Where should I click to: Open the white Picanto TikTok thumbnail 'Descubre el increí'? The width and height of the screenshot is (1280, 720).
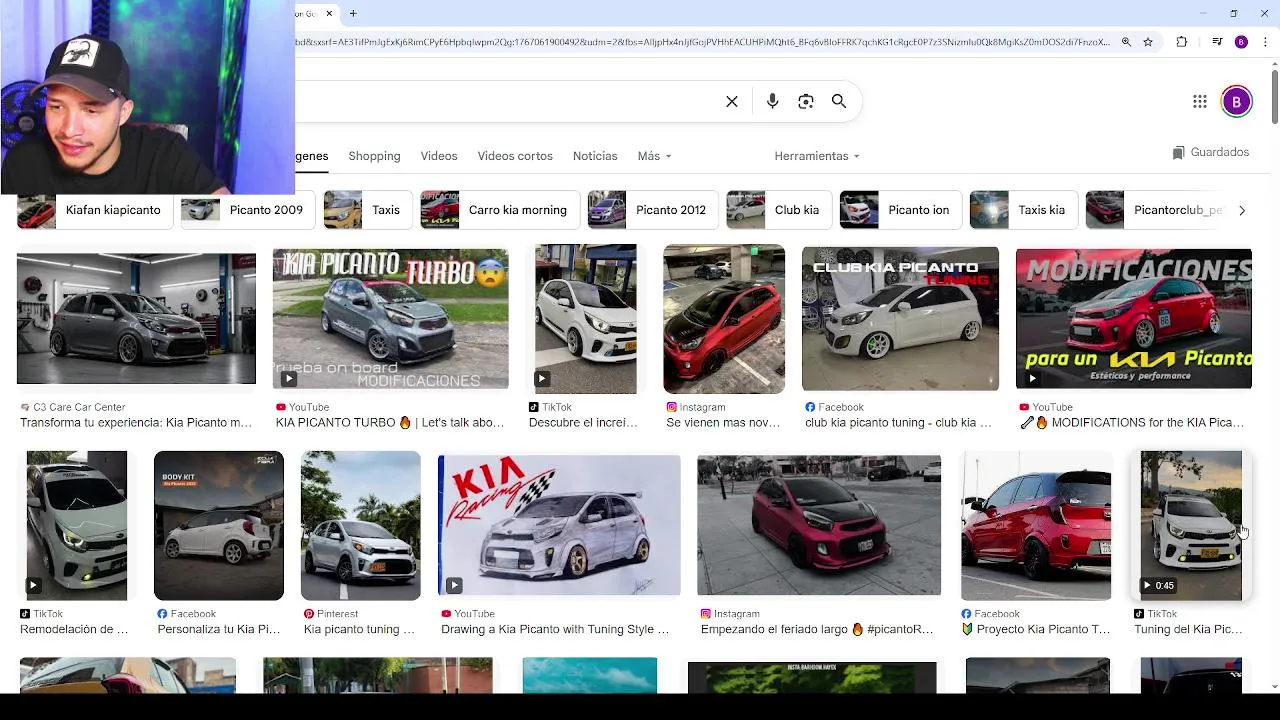click(x=585, y=319)
